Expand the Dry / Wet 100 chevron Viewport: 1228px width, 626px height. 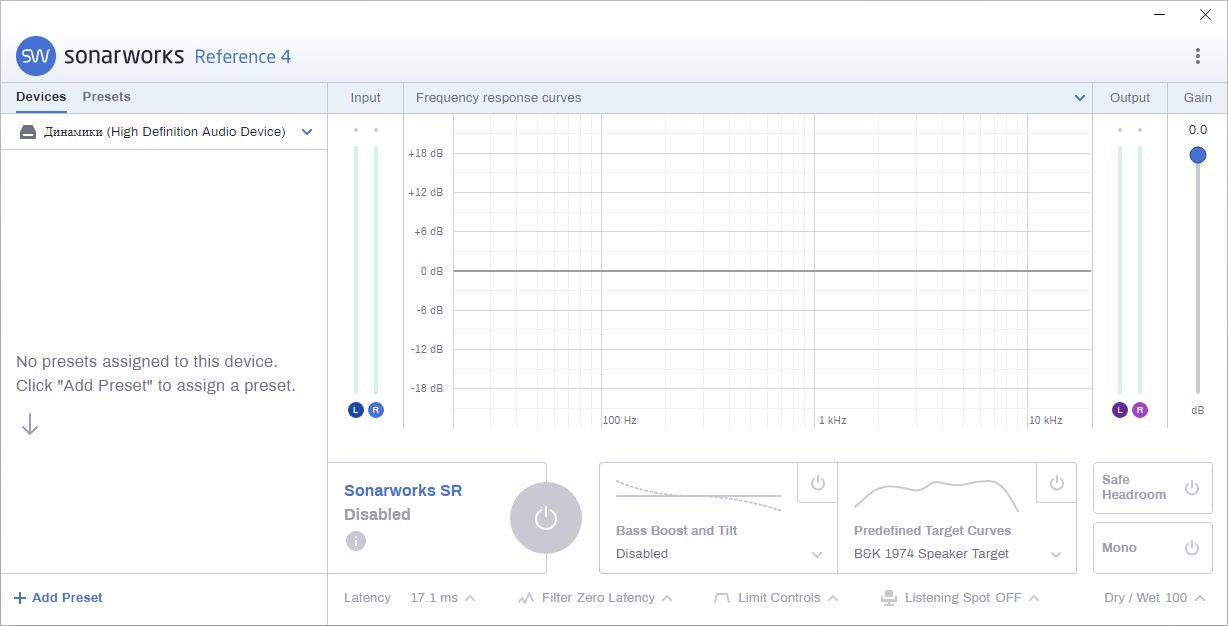tap(1200, 598)
